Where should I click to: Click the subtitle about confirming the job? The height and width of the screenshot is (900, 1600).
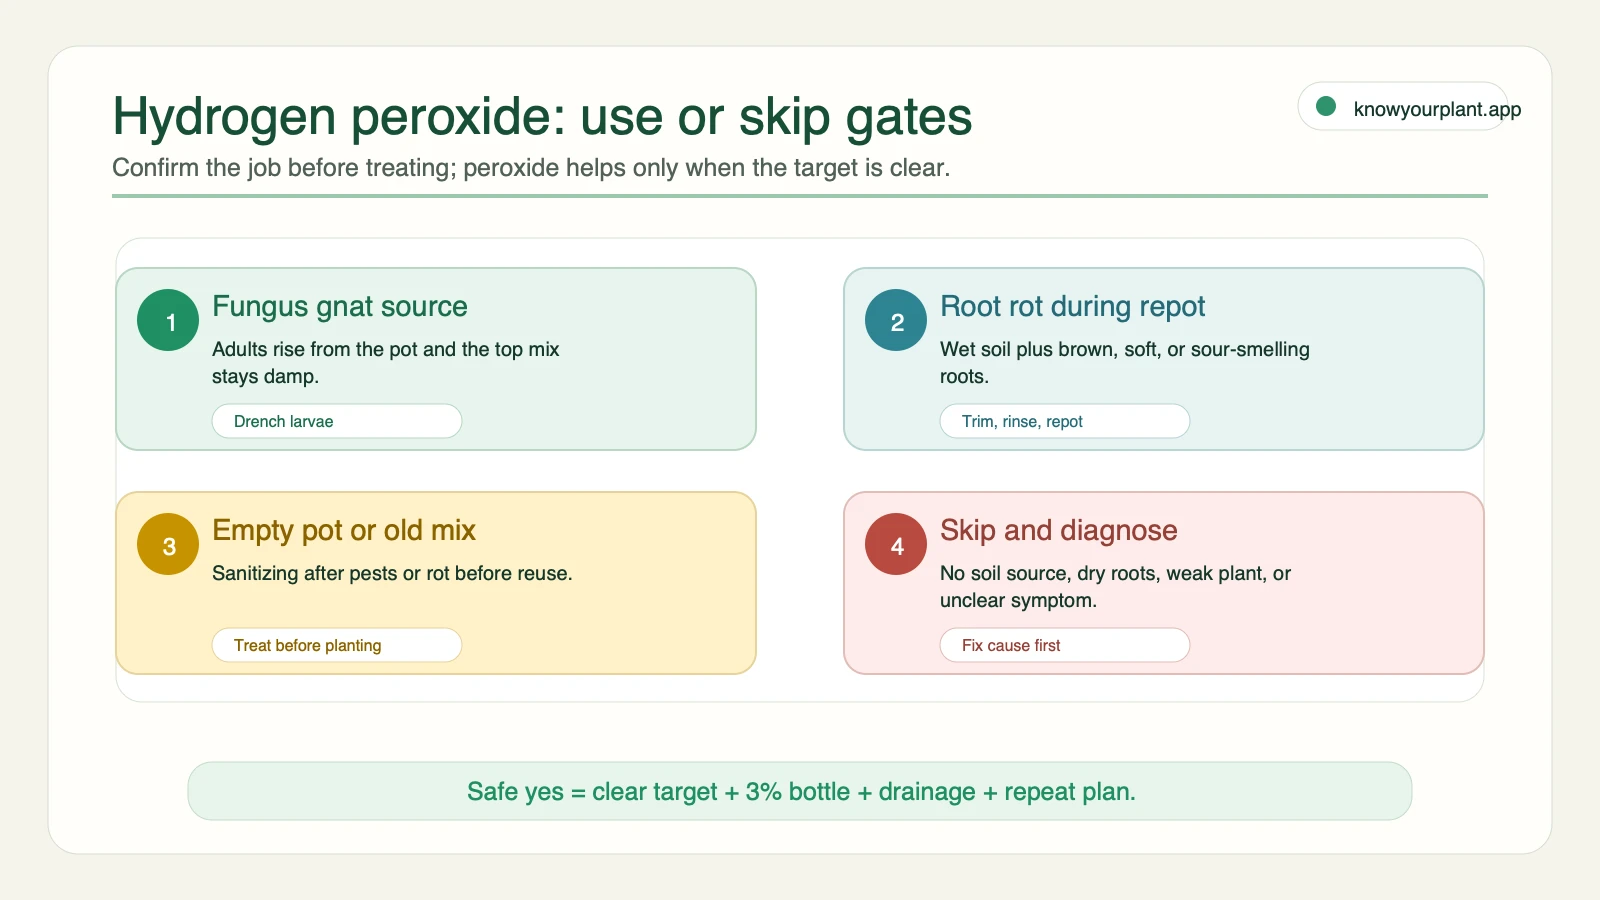[531, 167]
